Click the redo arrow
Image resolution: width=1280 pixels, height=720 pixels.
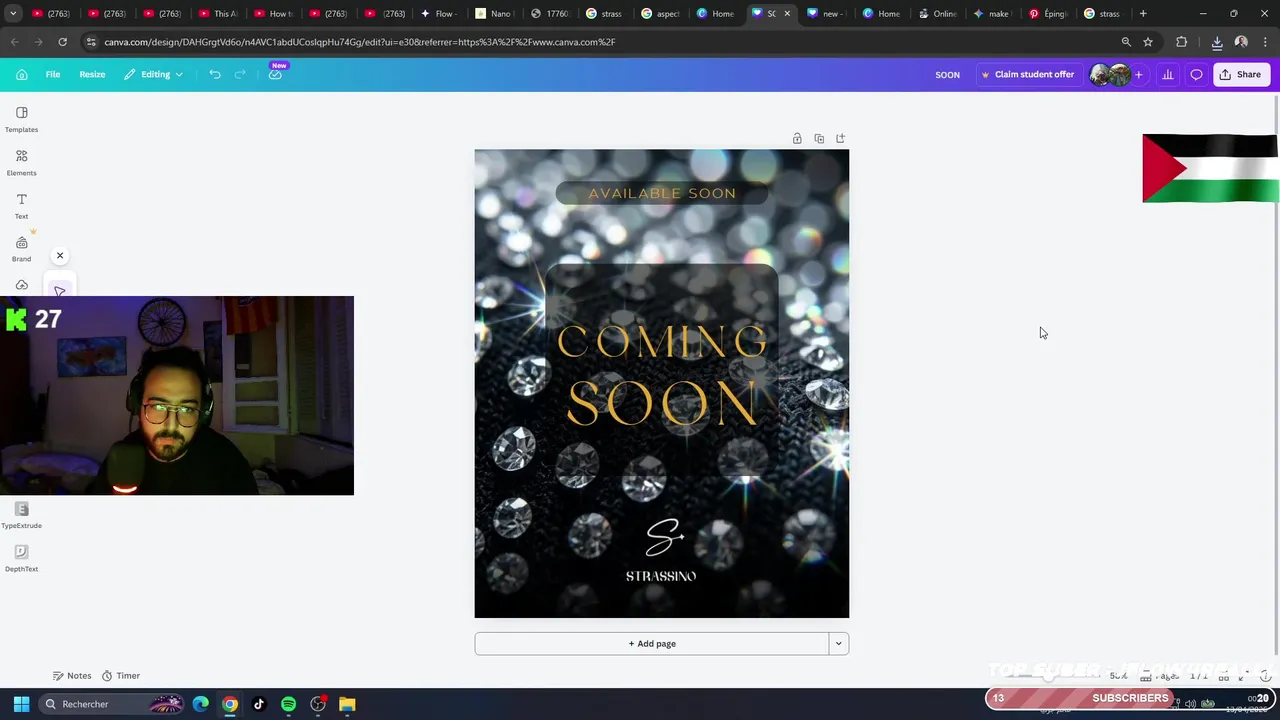(240, 74)
